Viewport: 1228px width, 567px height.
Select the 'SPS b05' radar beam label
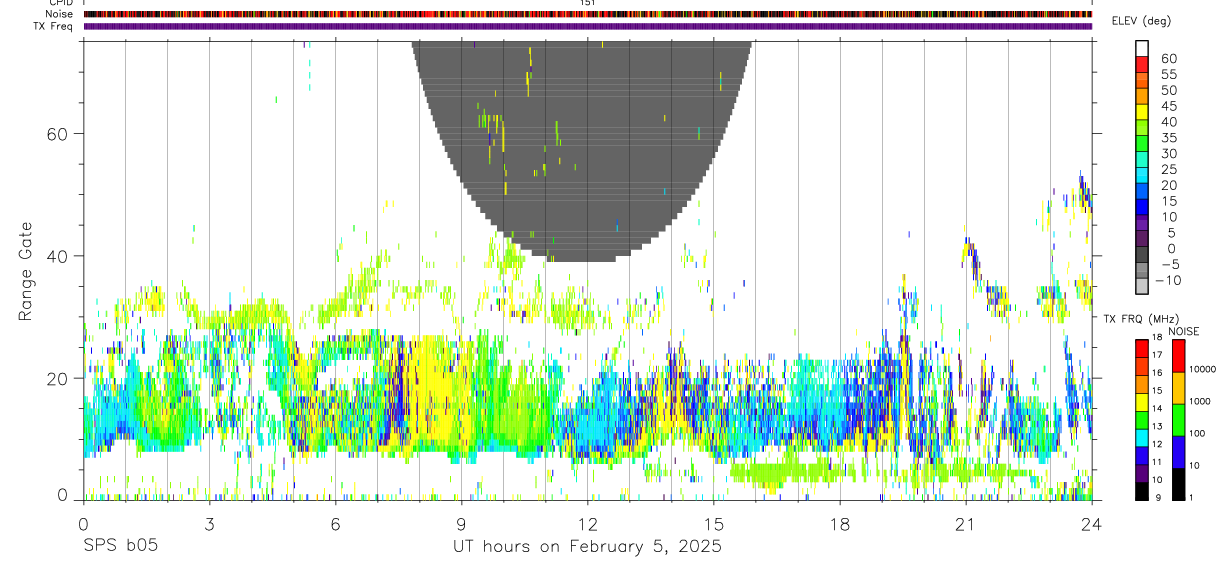(x=120, y=547)
